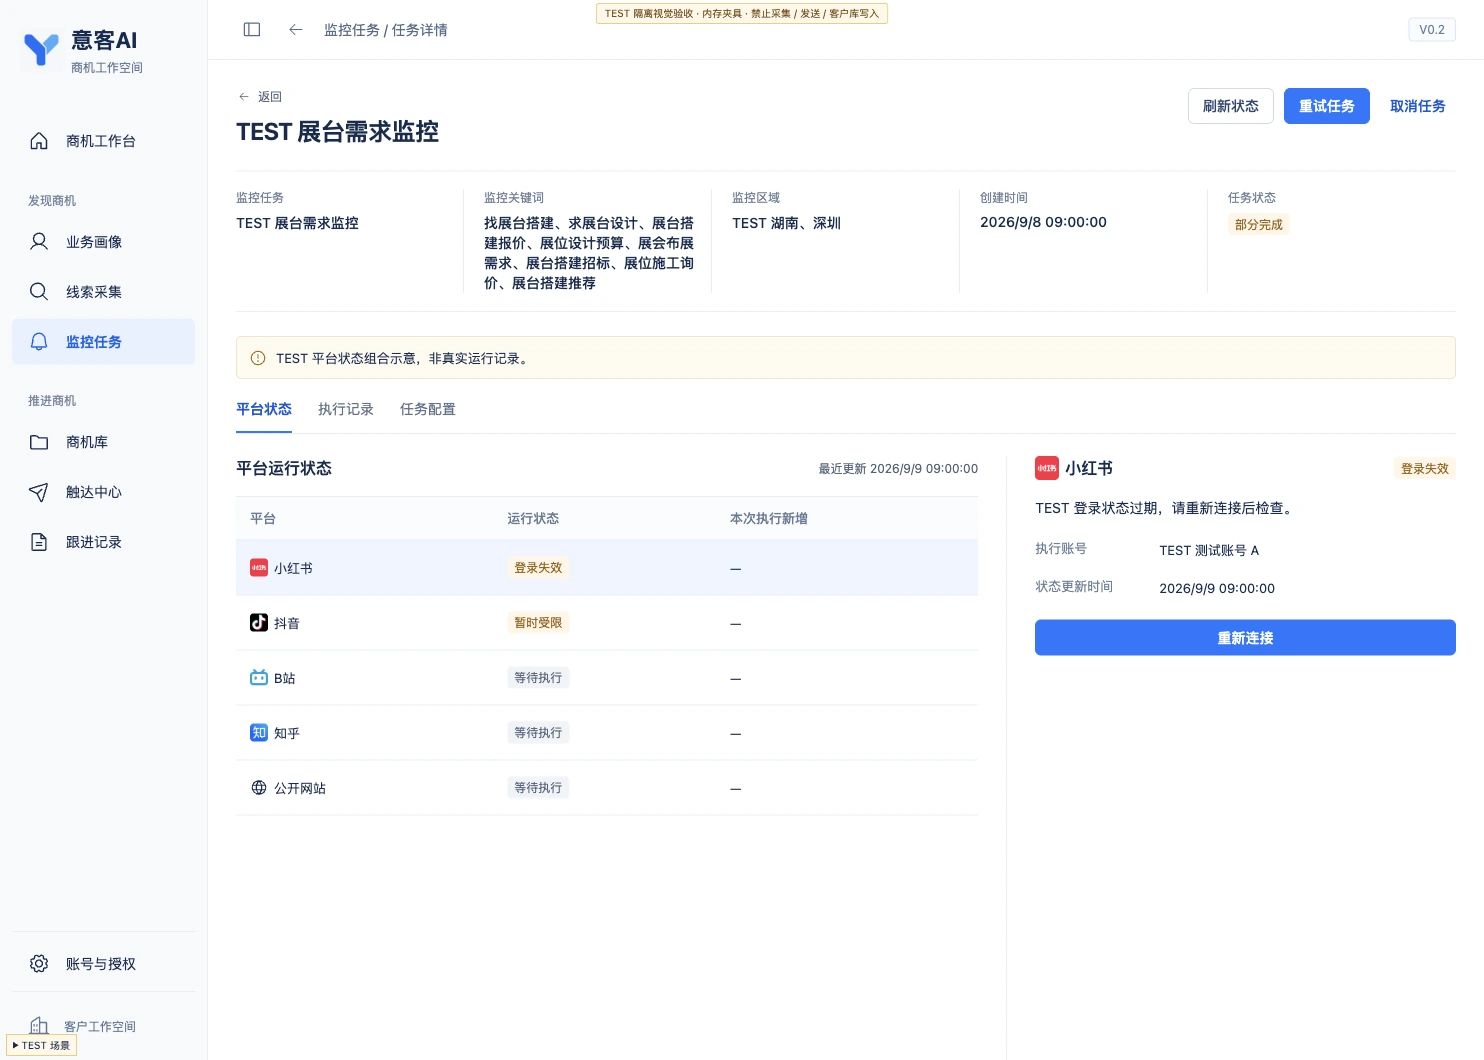
Task: Click the V0.2 version badge
Action: tap(1432, 30)
